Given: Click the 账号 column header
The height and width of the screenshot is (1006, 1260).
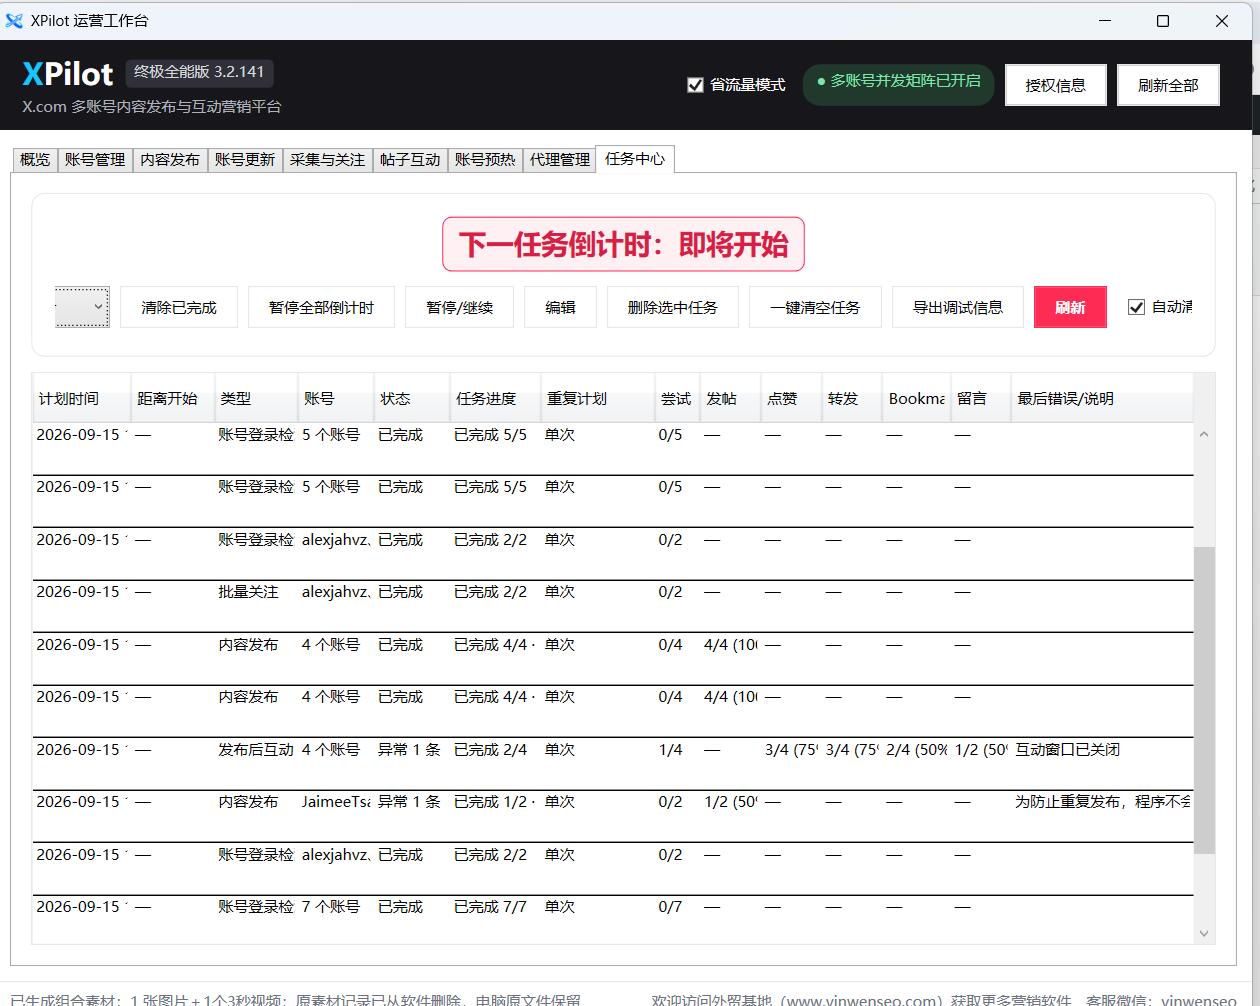Looking at the screenshot, I should tap(336, 398).
